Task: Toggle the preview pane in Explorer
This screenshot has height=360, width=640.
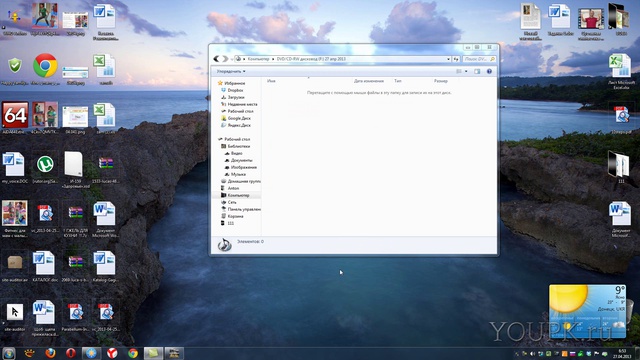Action: coord(477,71)
